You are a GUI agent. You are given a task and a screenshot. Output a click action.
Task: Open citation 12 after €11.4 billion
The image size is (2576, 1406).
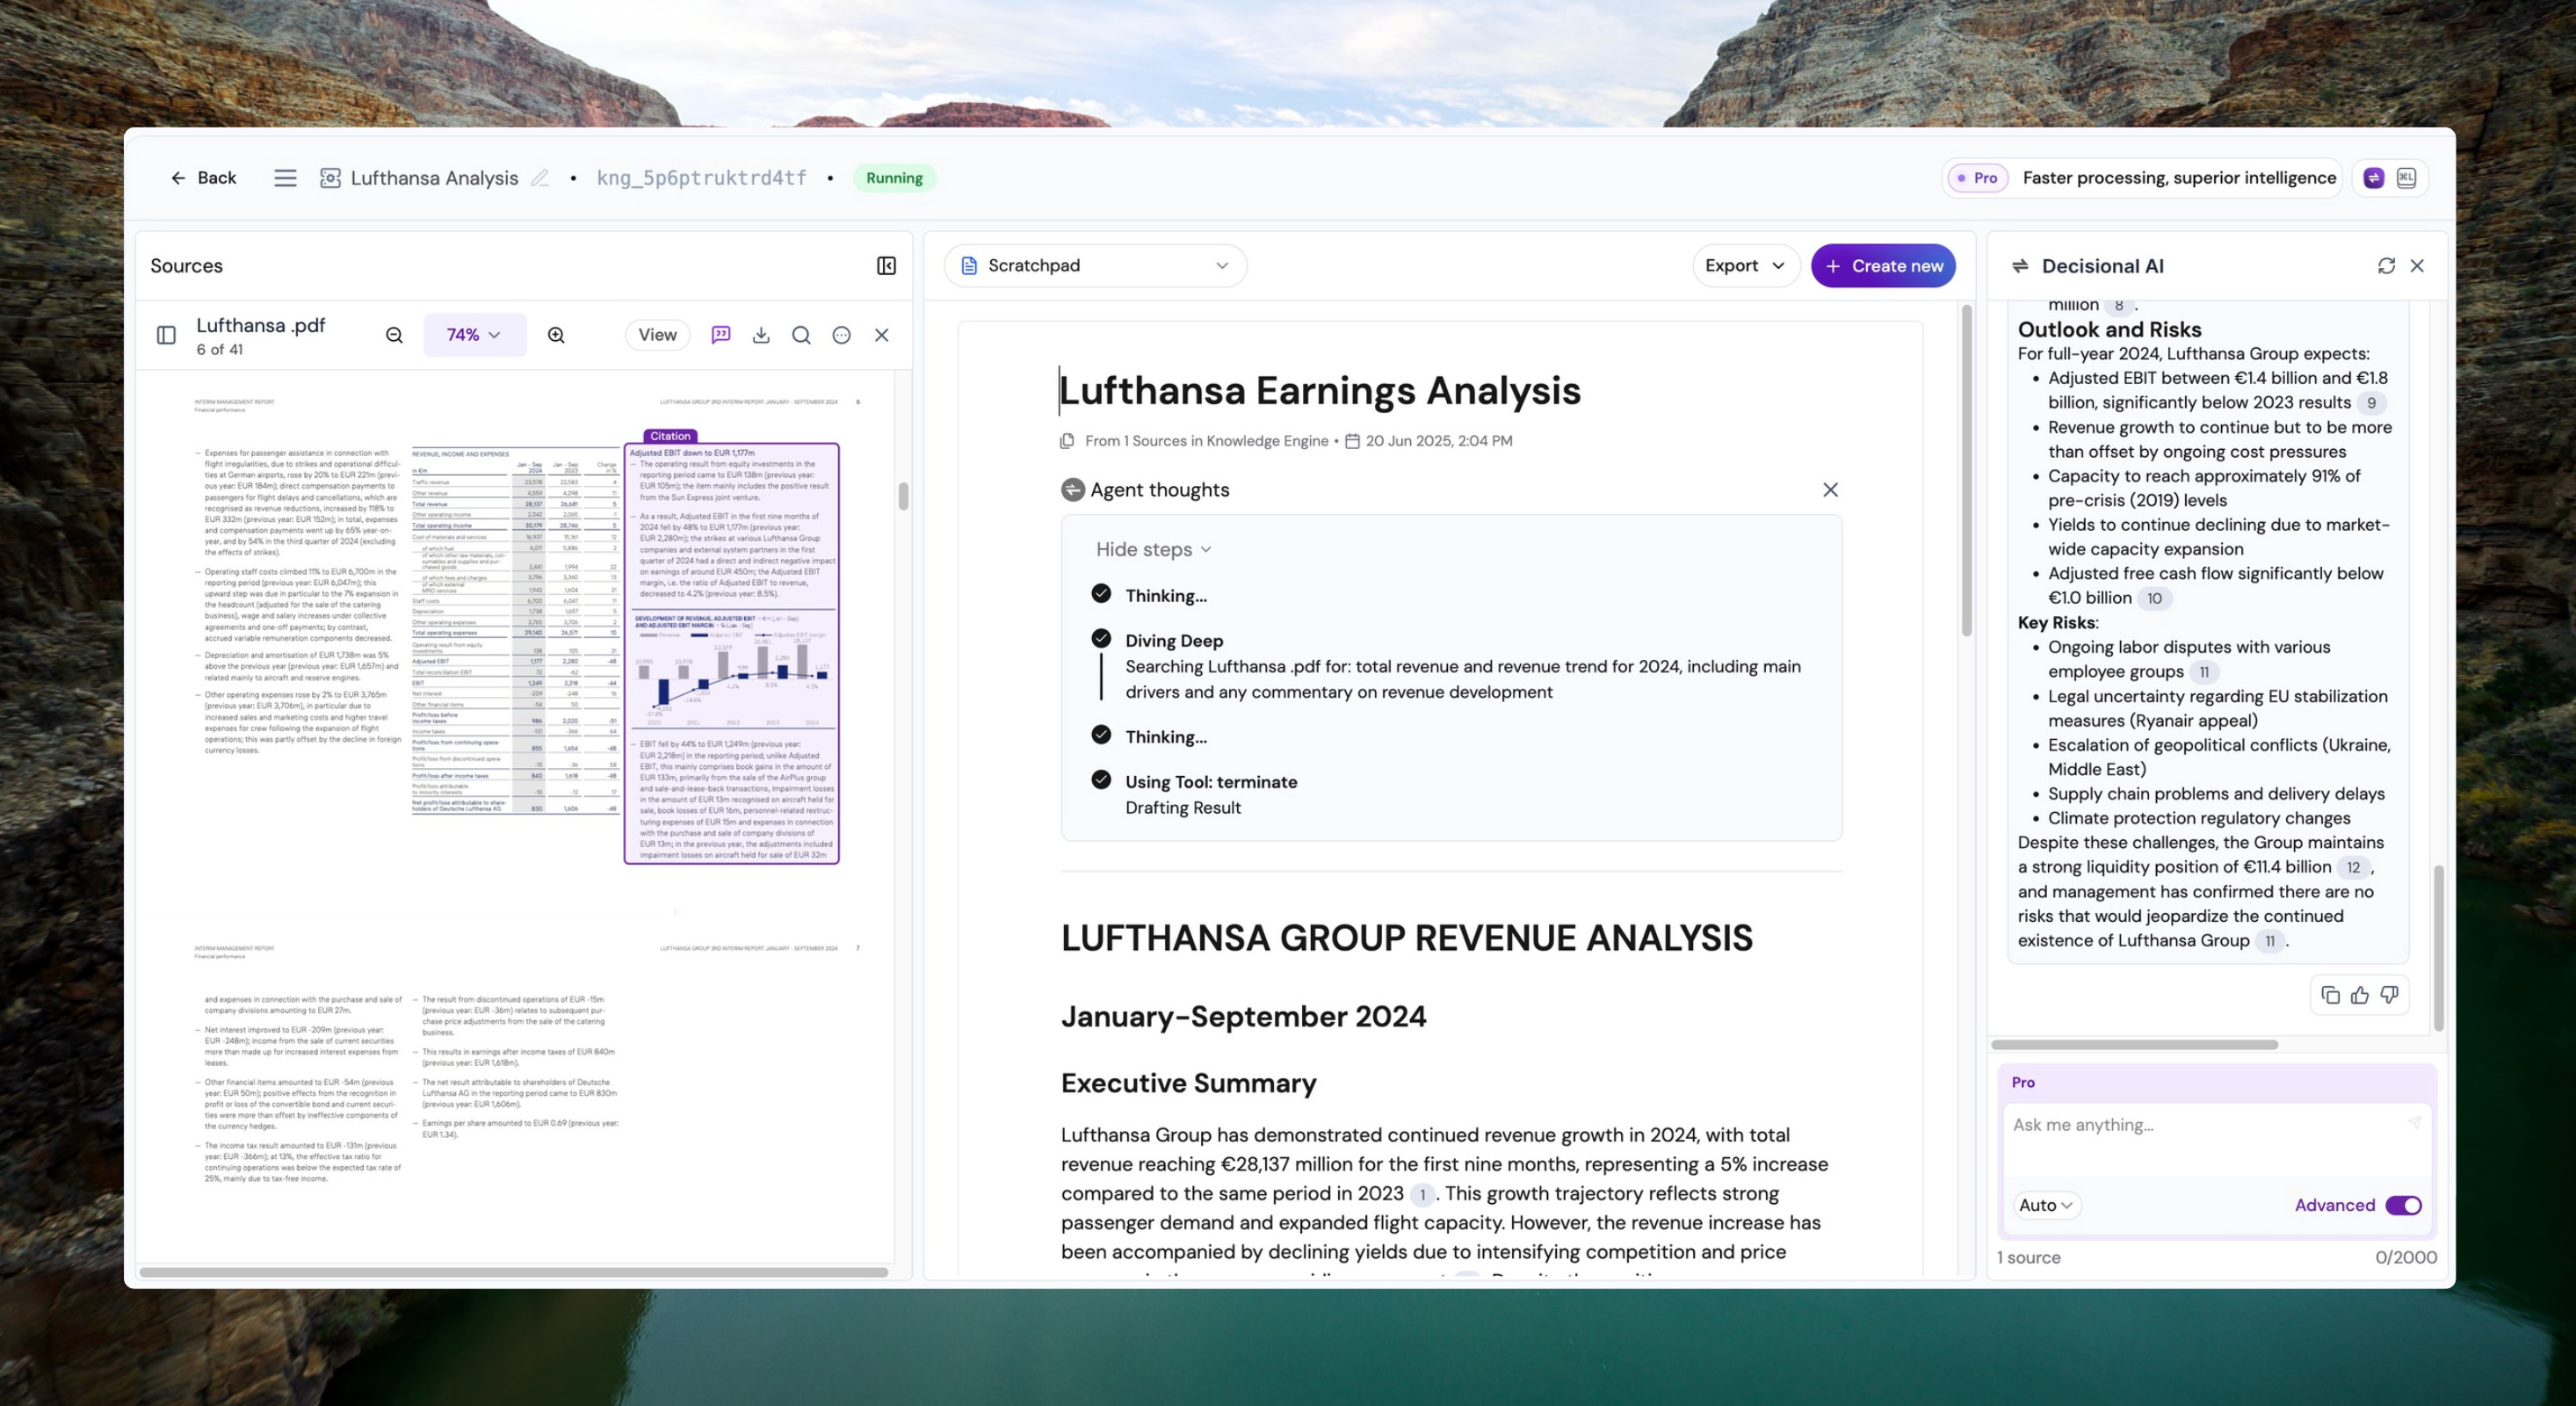point(2353,868)
